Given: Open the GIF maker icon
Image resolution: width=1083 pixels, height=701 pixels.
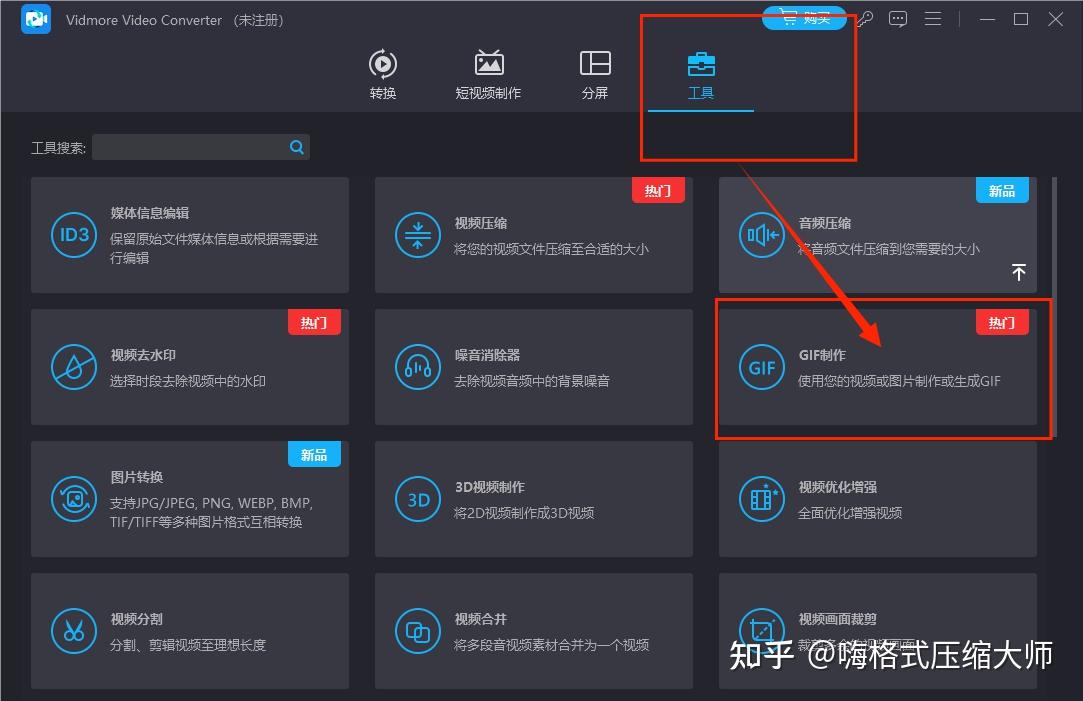Looking at the screenshot, I should (x=762, y=367).
